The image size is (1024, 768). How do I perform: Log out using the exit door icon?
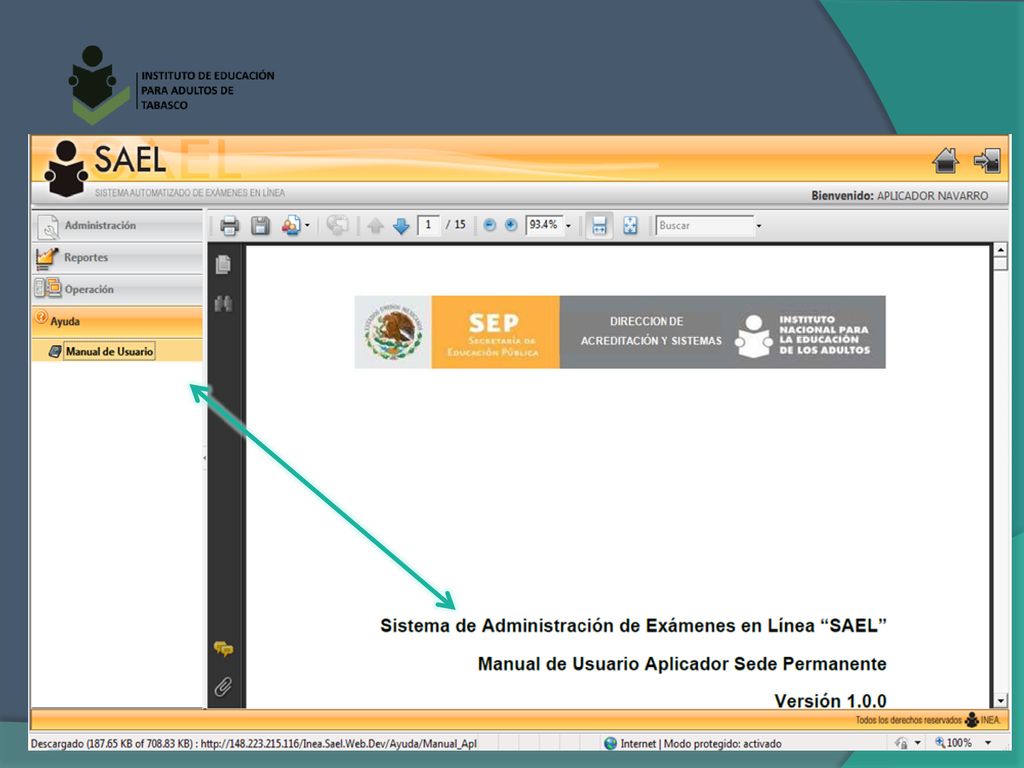(x=987, y=161)
